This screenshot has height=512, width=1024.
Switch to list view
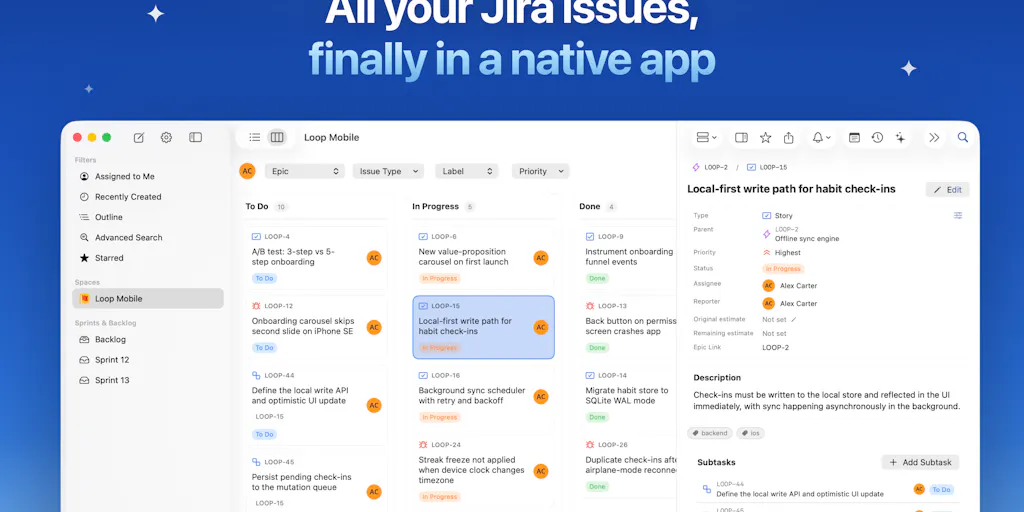click(x=255, y=137)
